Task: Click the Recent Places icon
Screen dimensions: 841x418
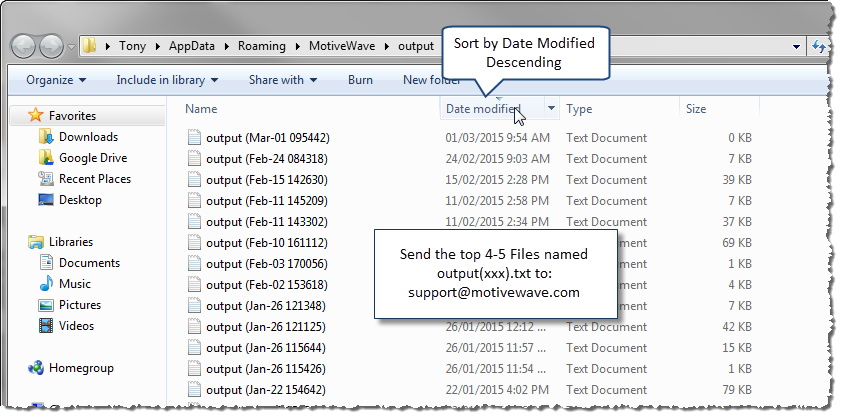Action: point(46,178)
